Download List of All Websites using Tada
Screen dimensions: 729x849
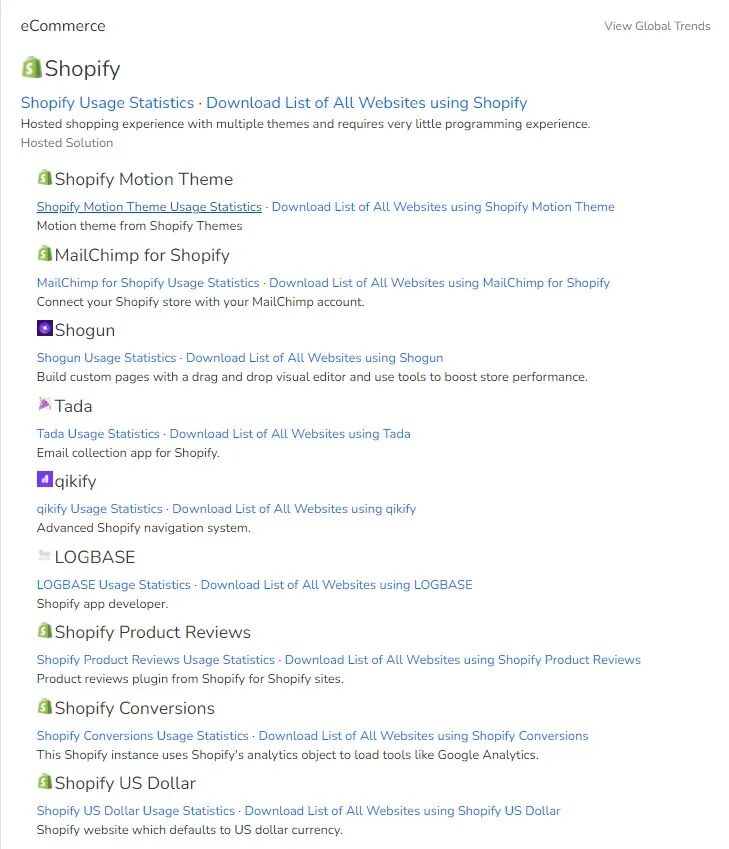click(x=290, y=434)
